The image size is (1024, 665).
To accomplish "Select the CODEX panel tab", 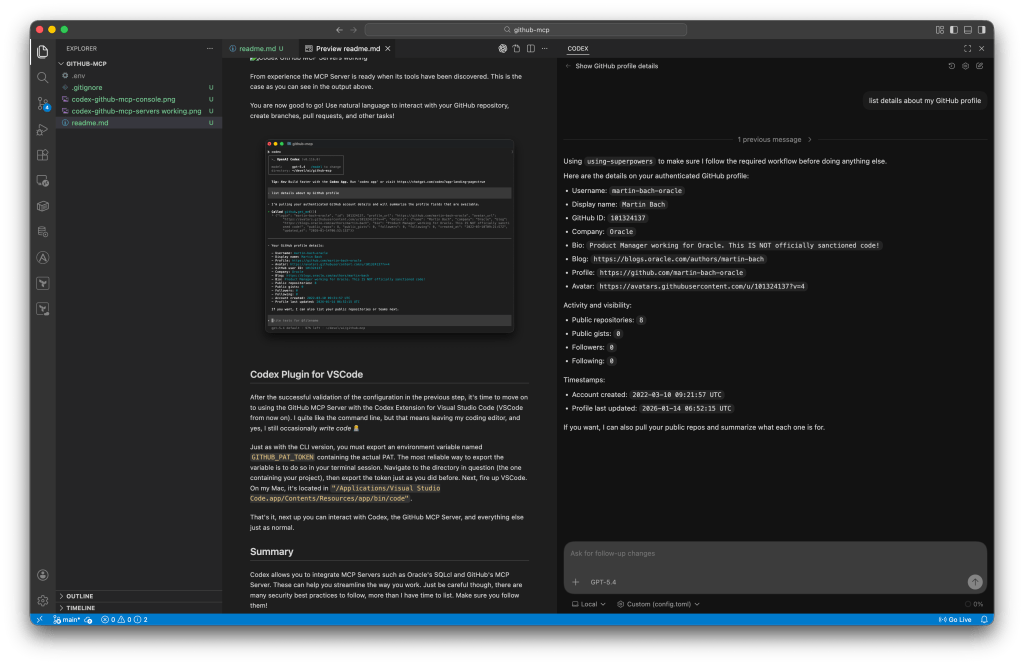I will [578, 48].
